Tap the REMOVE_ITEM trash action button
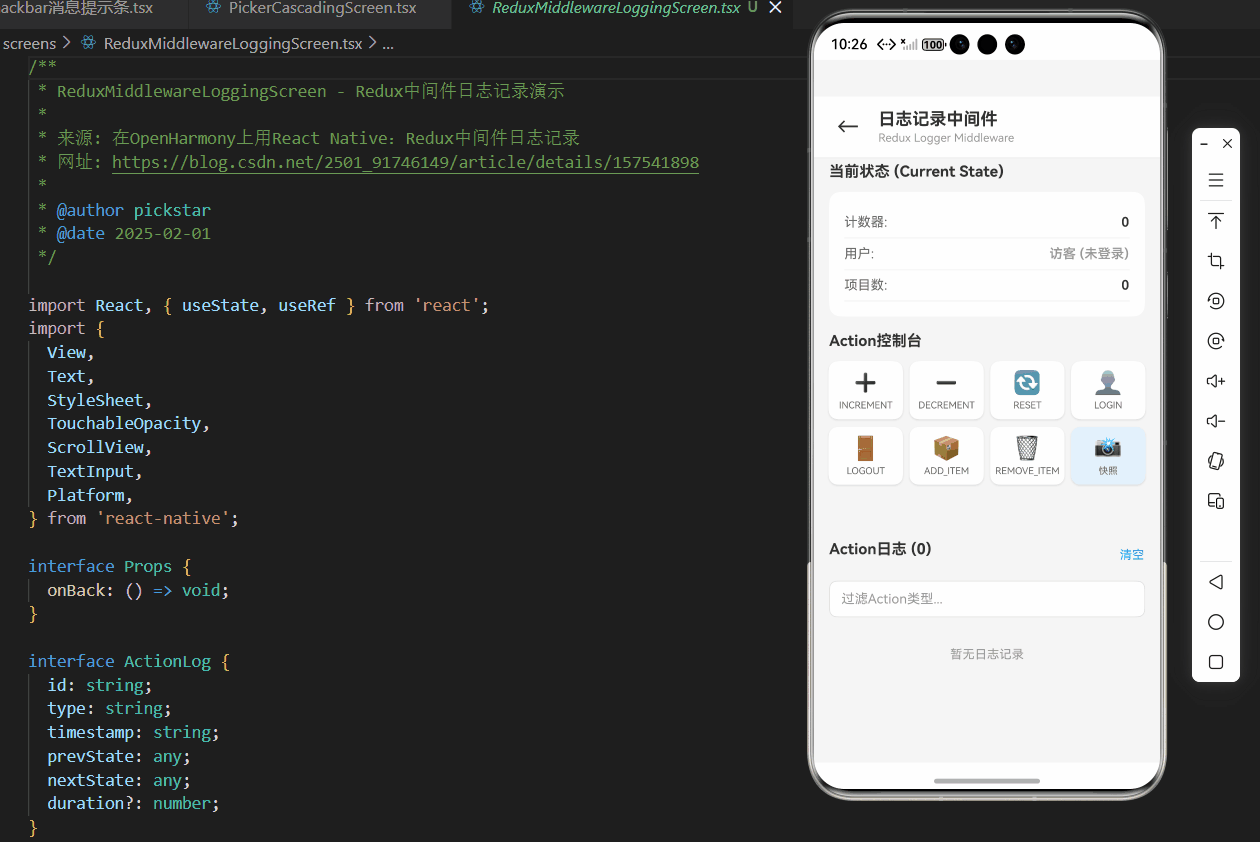 [x=1027, y=456]
